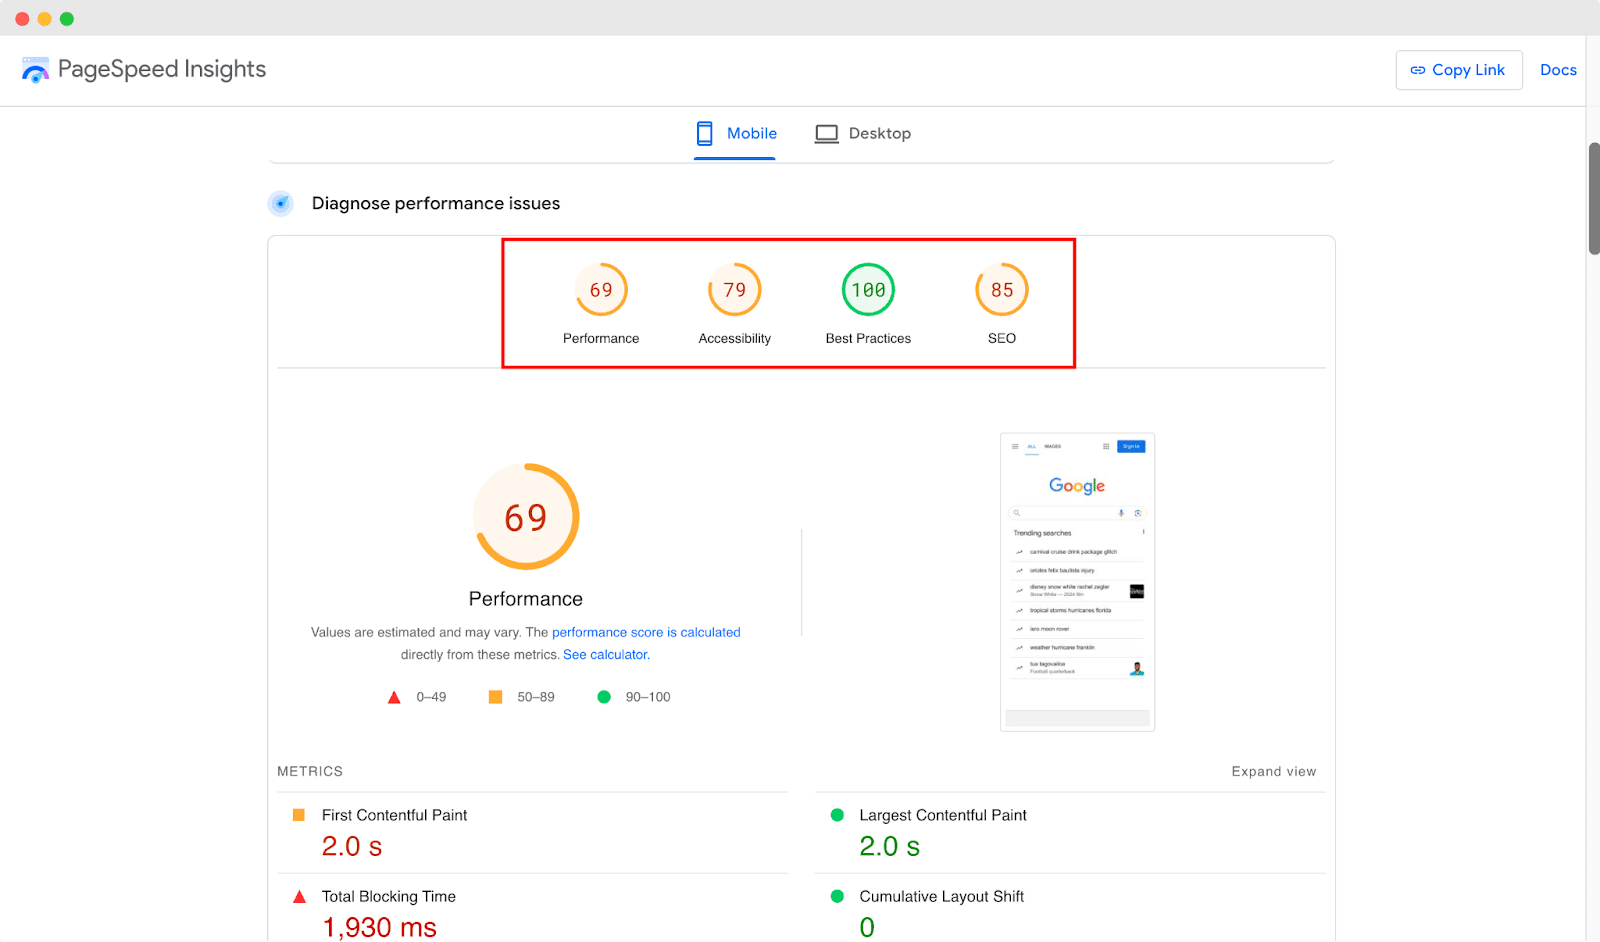Click the large Performance gauge ring
Viewport: 1600px width, 942px height.
pos(525,517)
